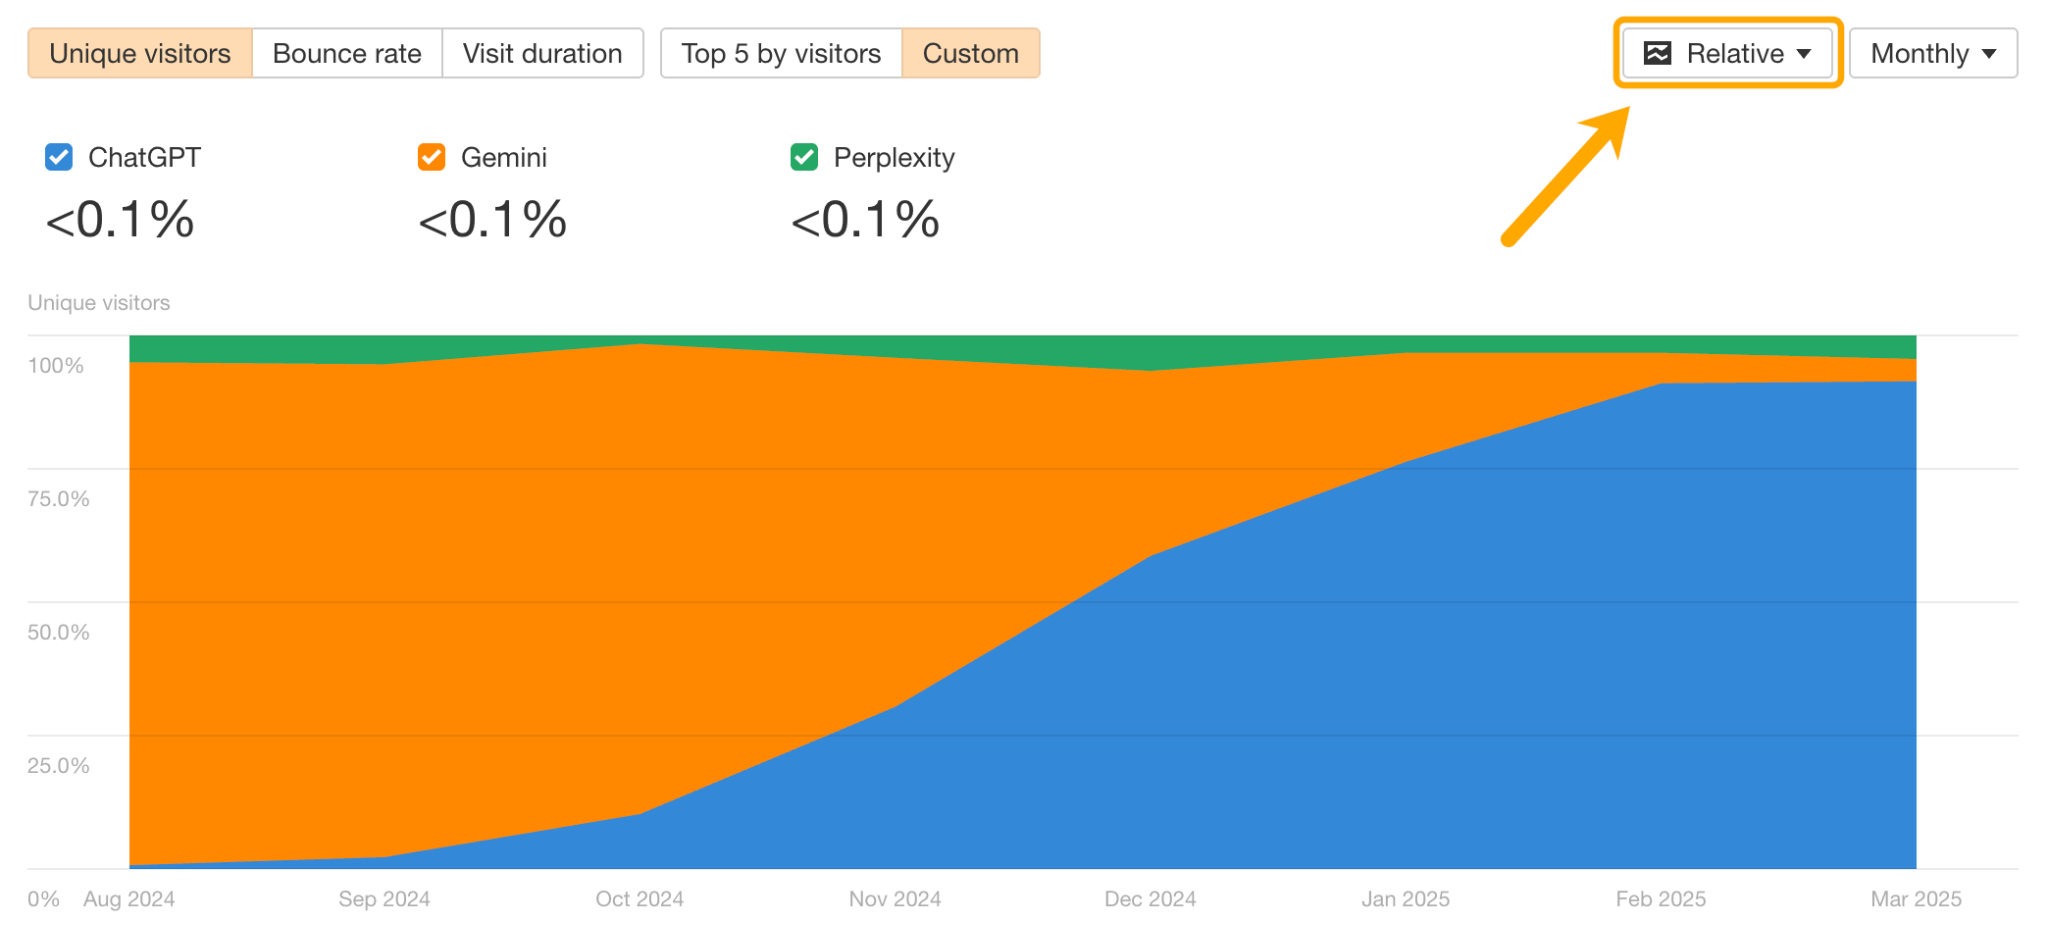
Task: Select the Unique visitors tab
Action: pyautogui.click(x=138, y=53)
